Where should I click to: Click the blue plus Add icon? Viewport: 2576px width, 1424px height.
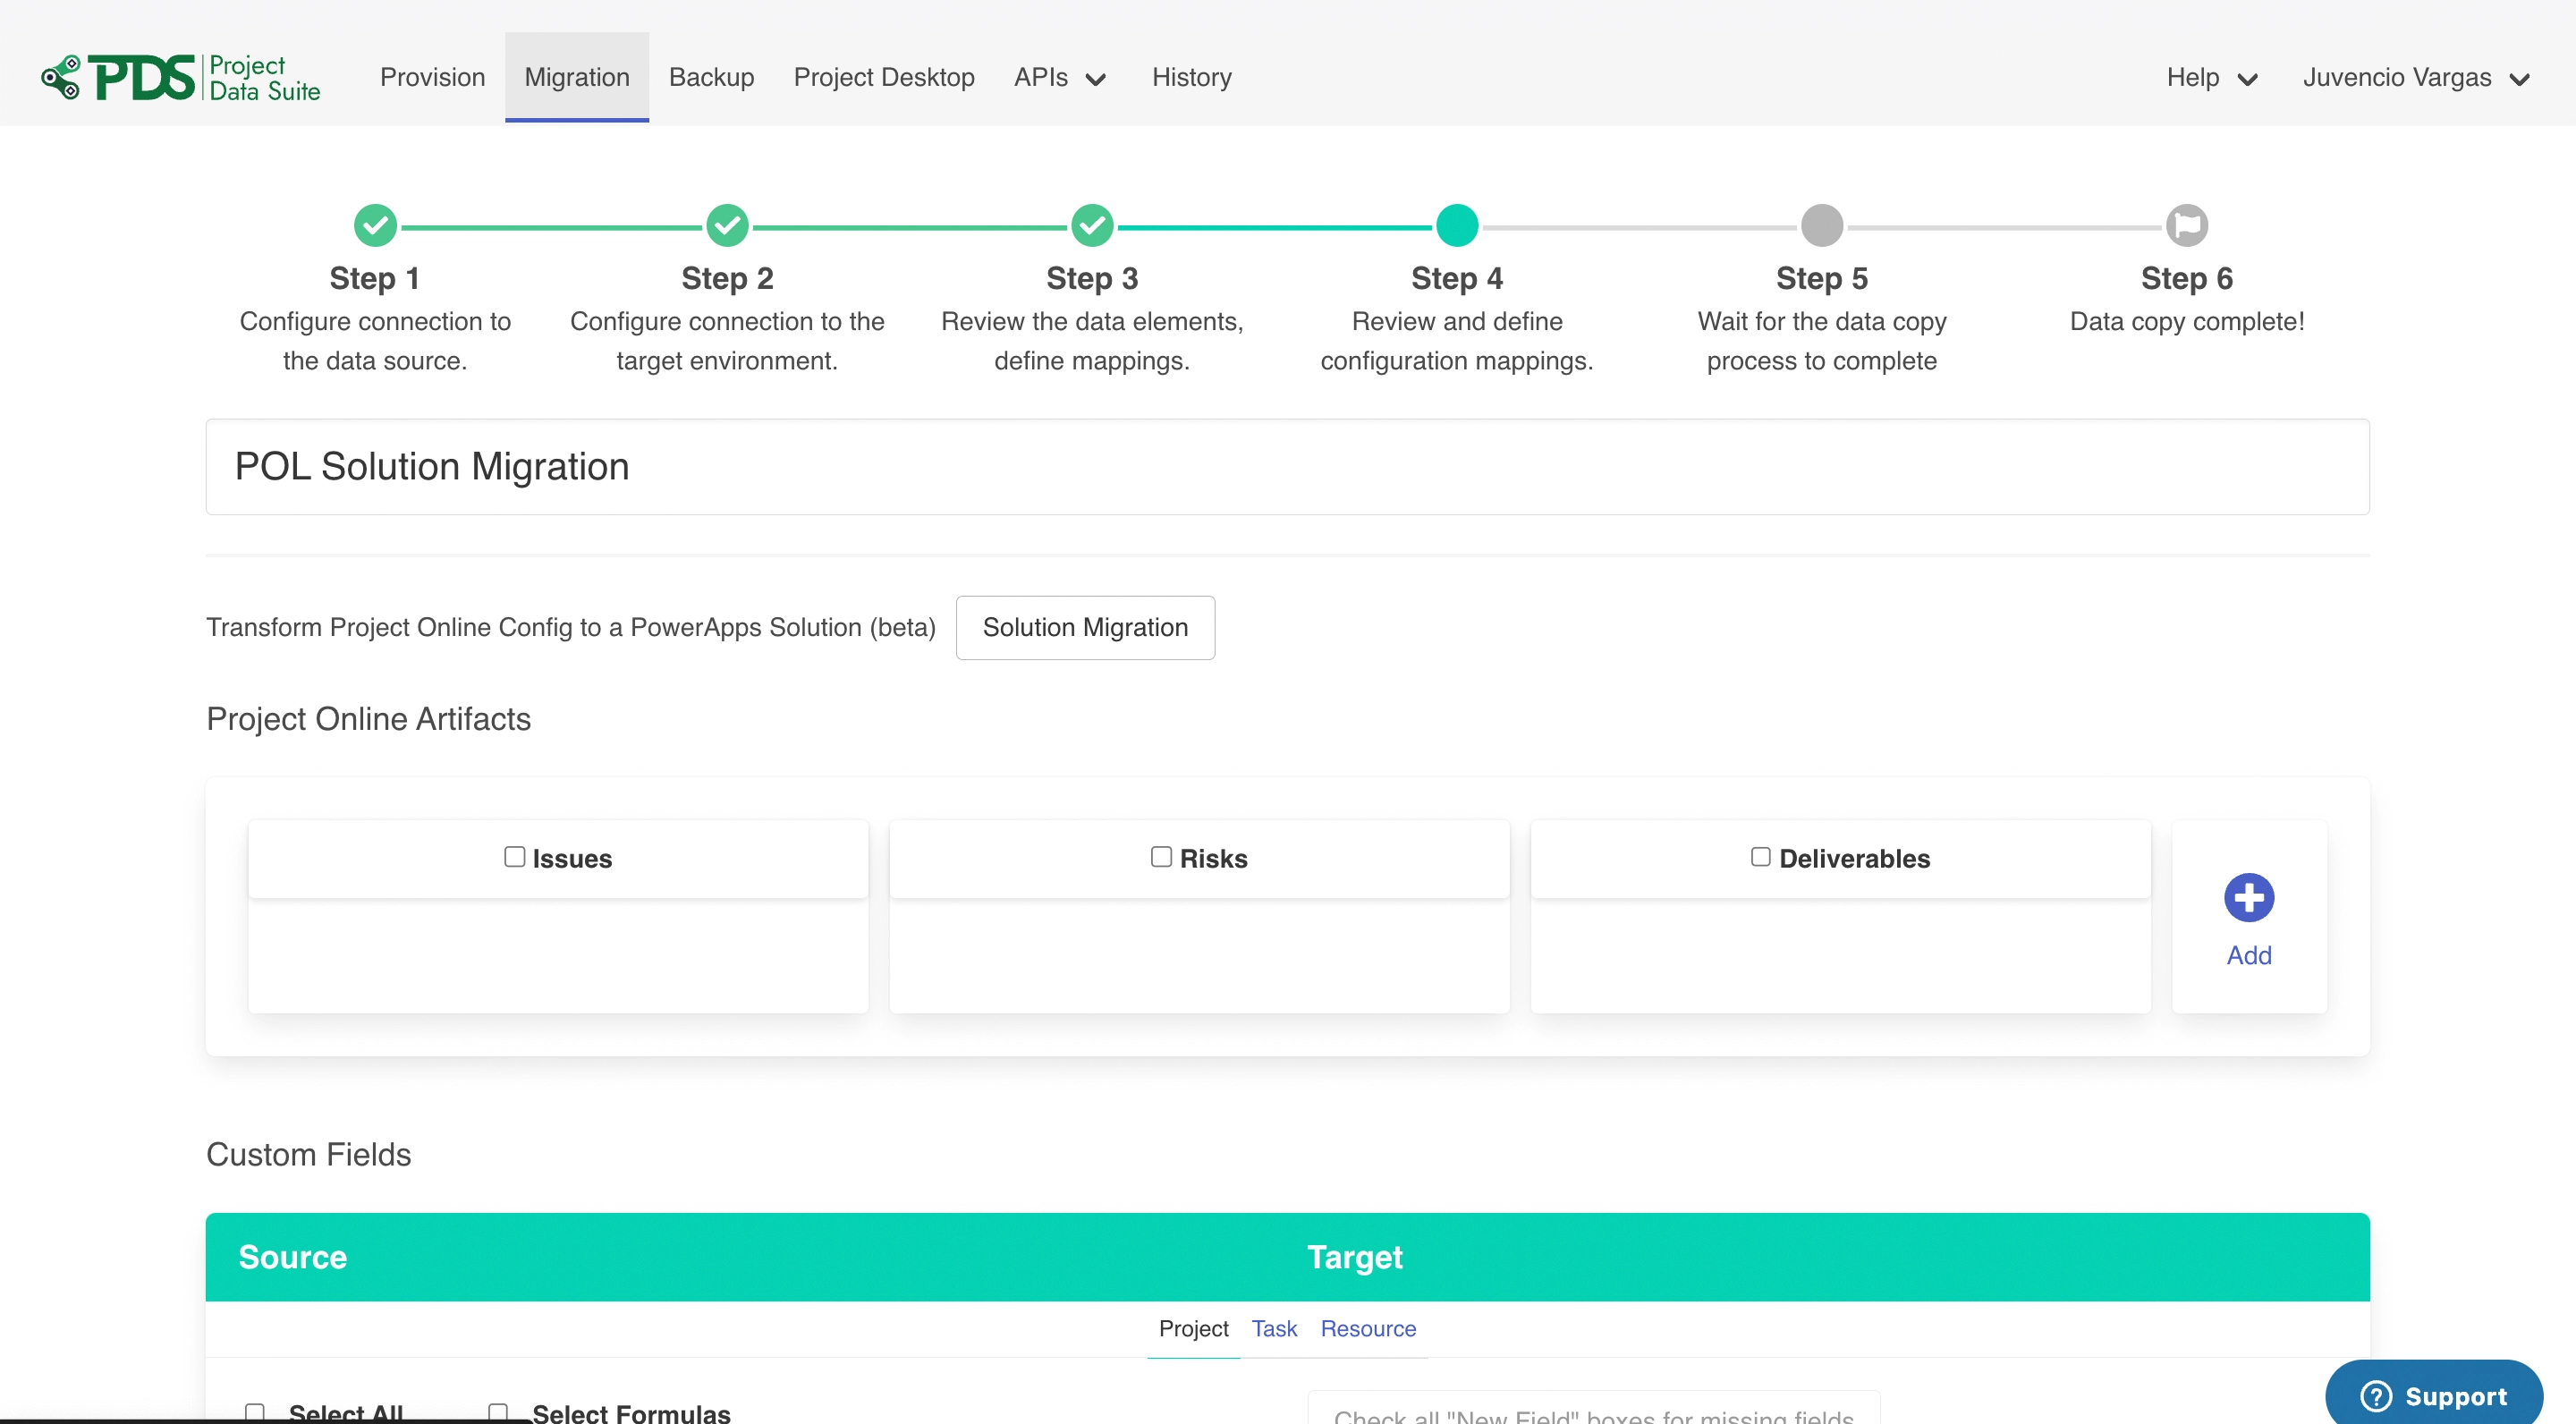point(2248,897)
